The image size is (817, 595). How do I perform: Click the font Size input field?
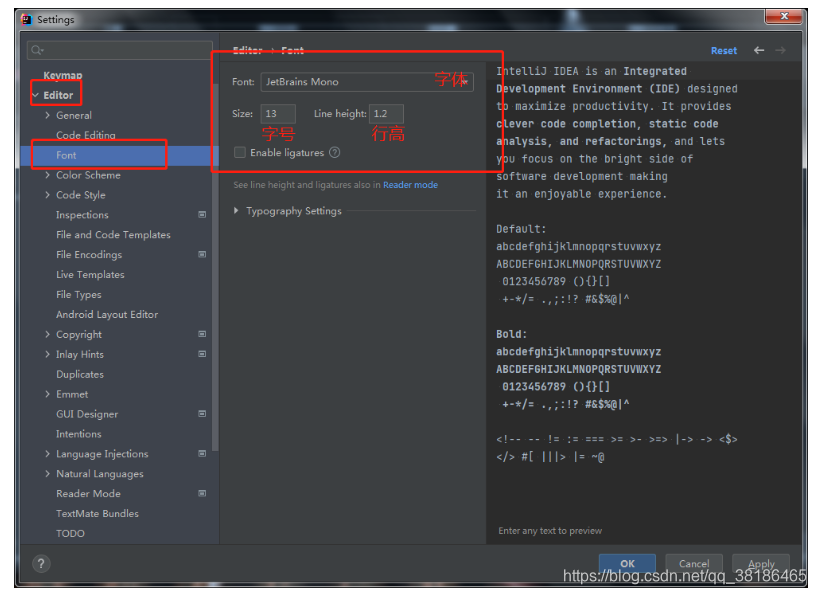point(278,114)
